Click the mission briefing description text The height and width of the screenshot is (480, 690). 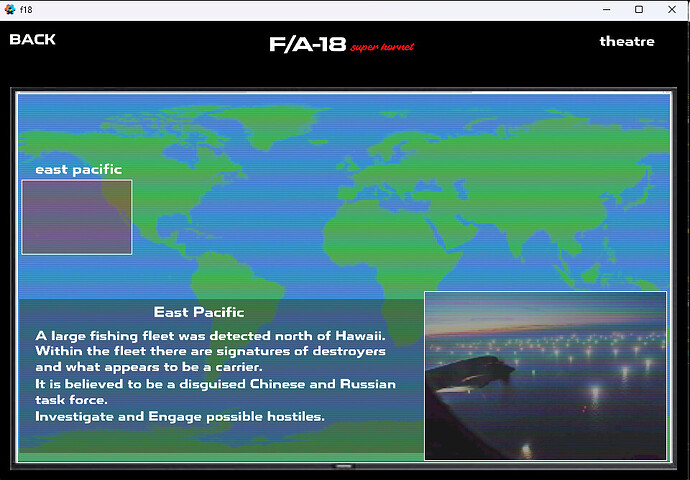coord(215,375)
